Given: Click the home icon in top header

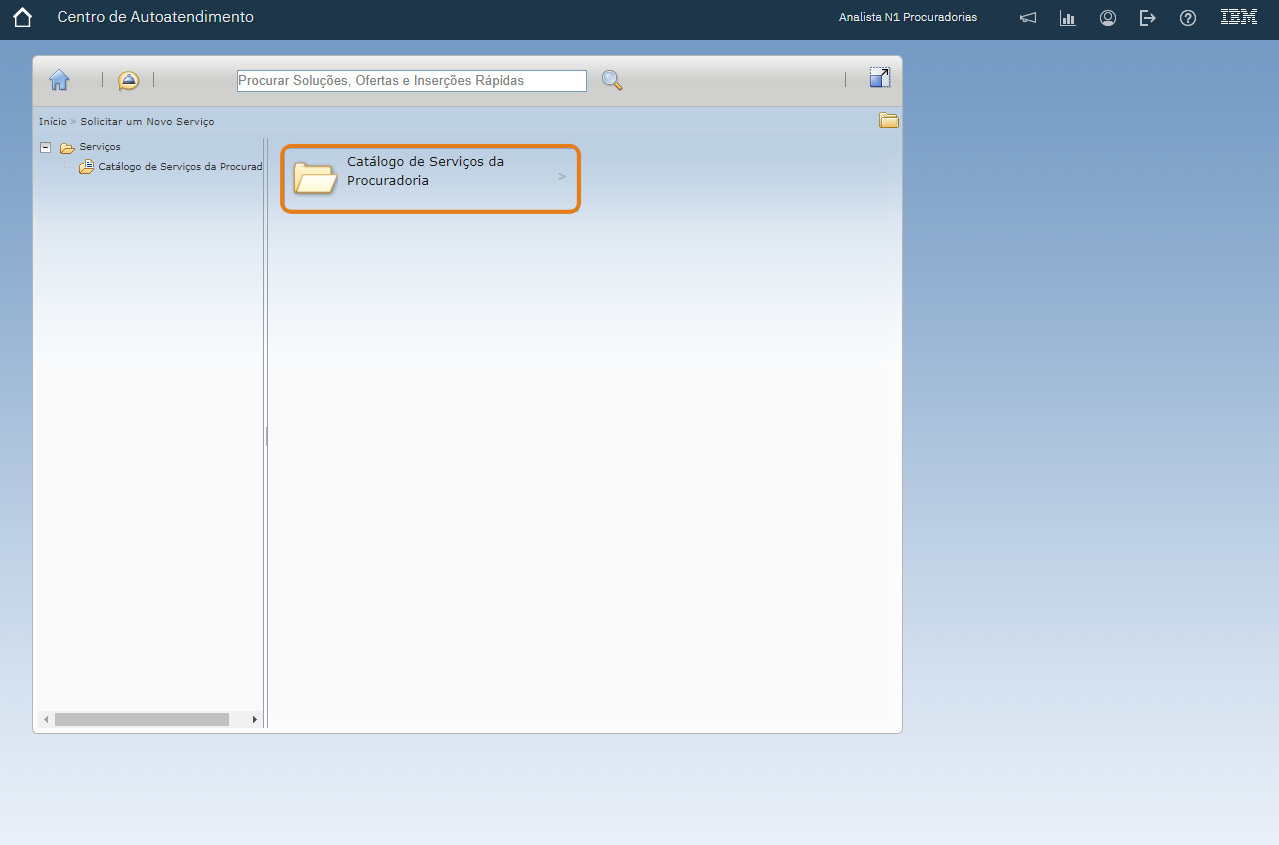Looking at the screenshot, I should 22,18.
